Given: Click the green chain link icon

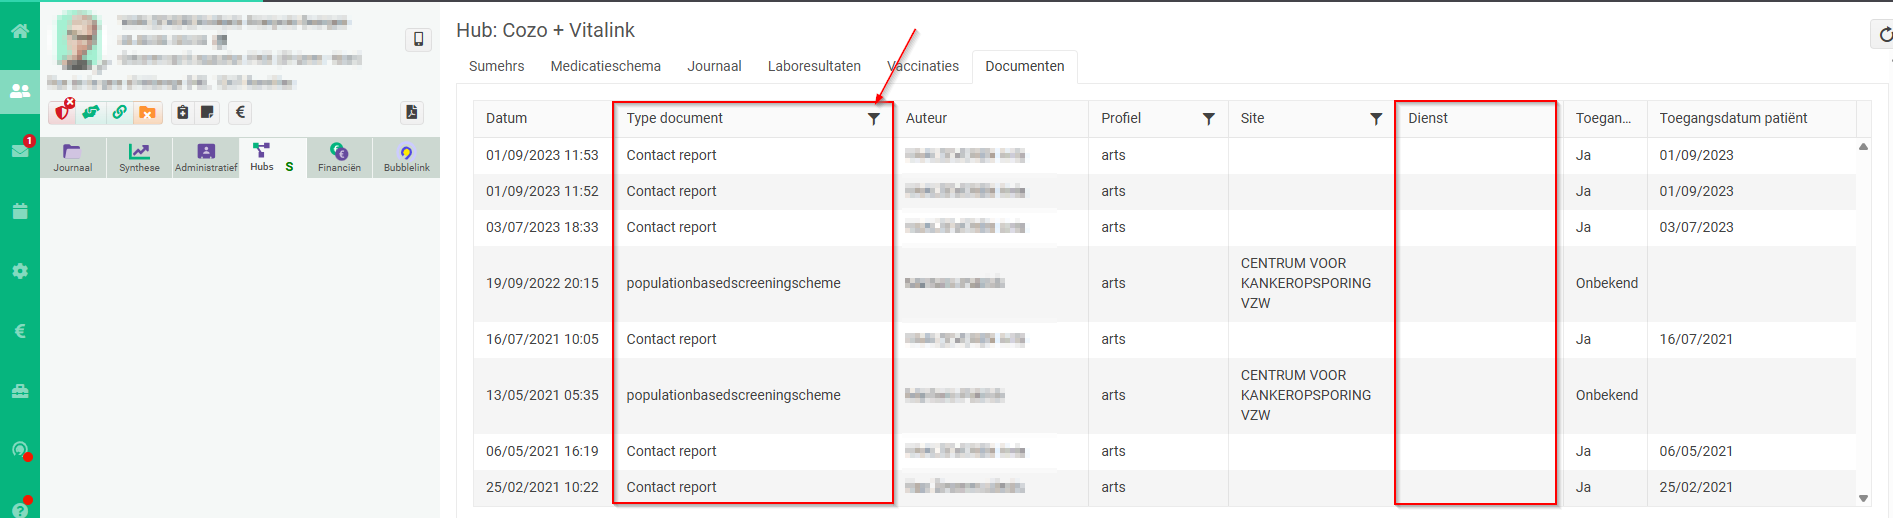Looking at the screenshot, I should click(x=119, y=112).
